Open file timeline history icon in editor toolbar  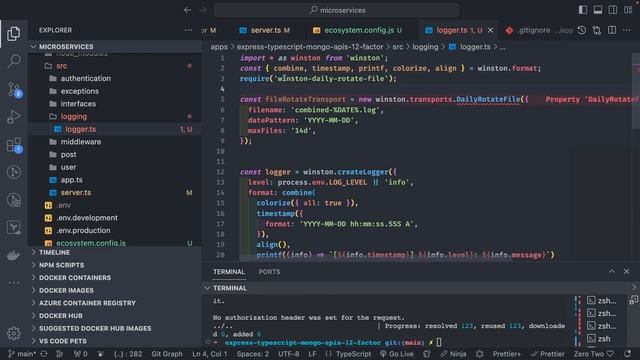click(x=582, y=30)
